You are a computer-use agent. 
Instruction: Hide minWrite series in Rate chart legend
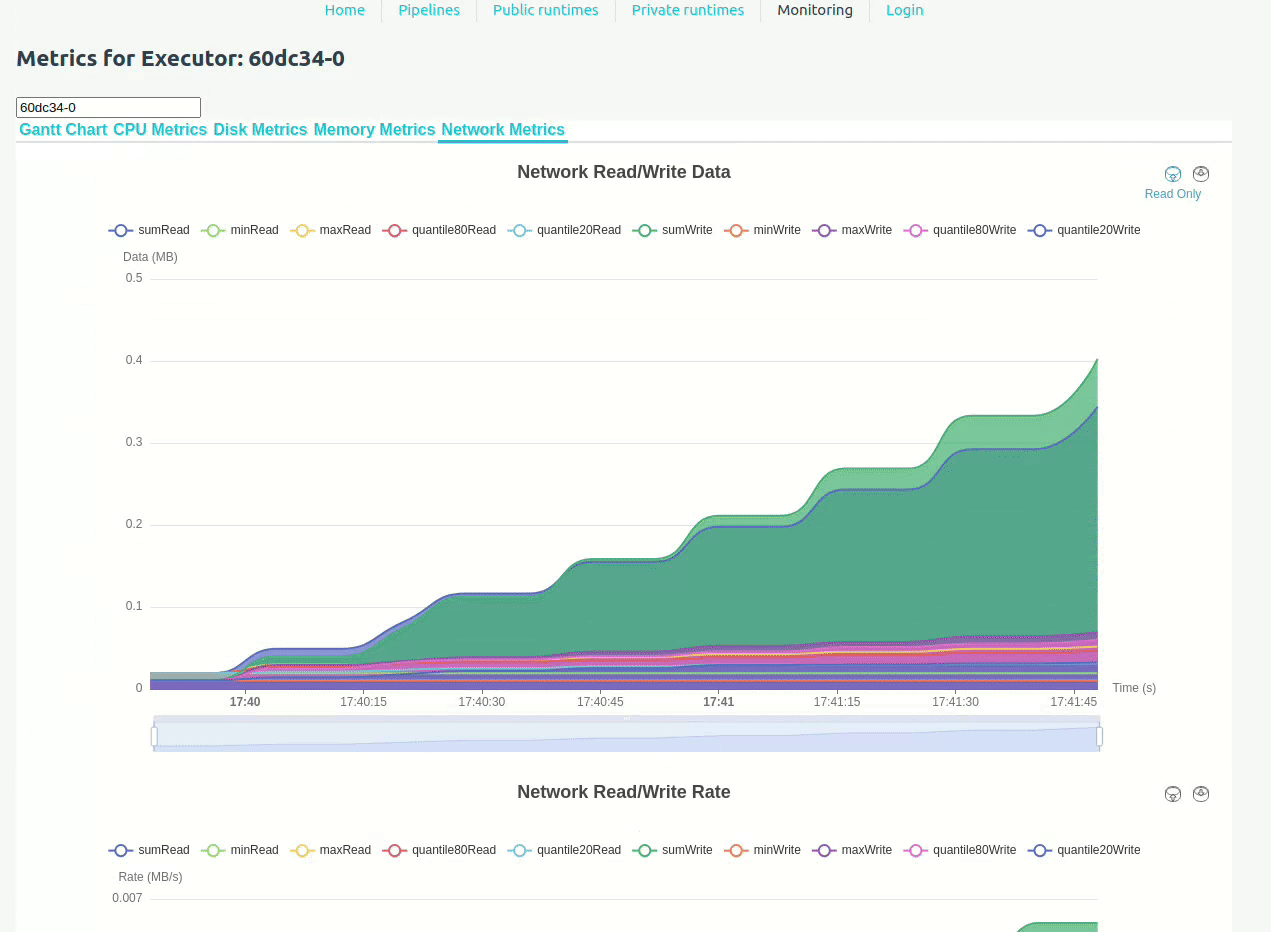(763, 850)
